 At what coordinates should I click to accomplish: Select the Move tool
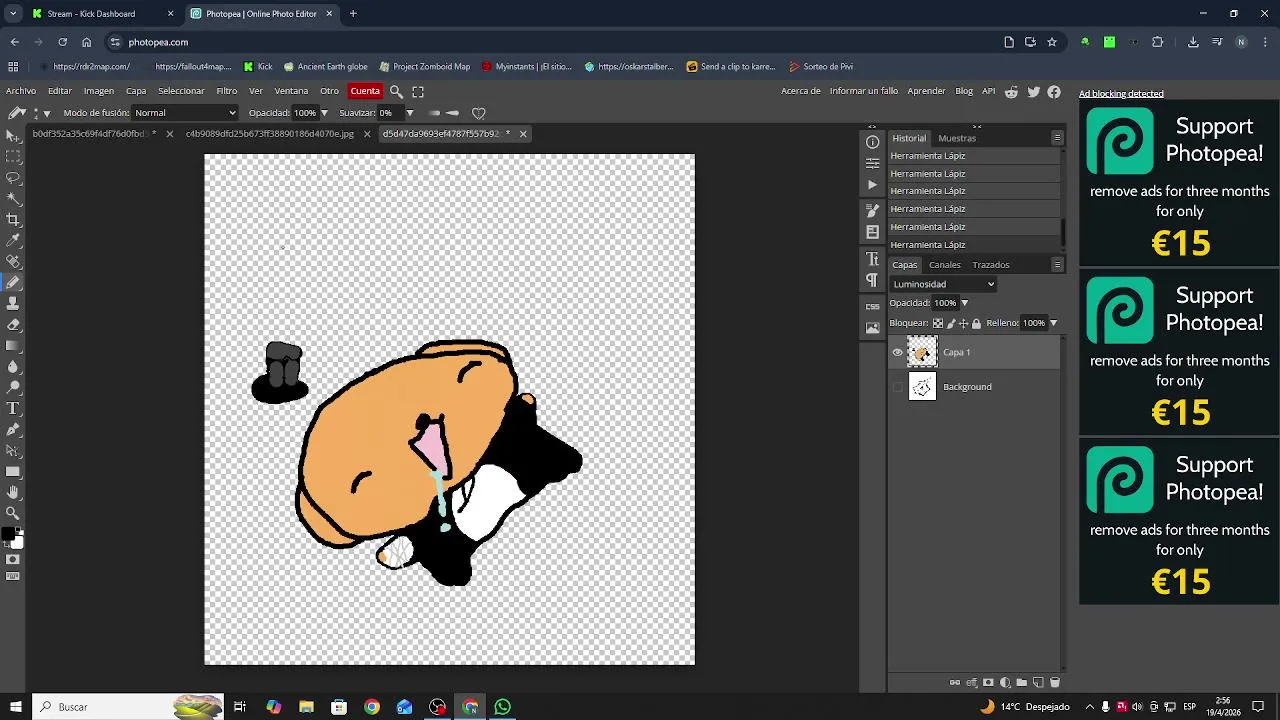coord(13,135)
